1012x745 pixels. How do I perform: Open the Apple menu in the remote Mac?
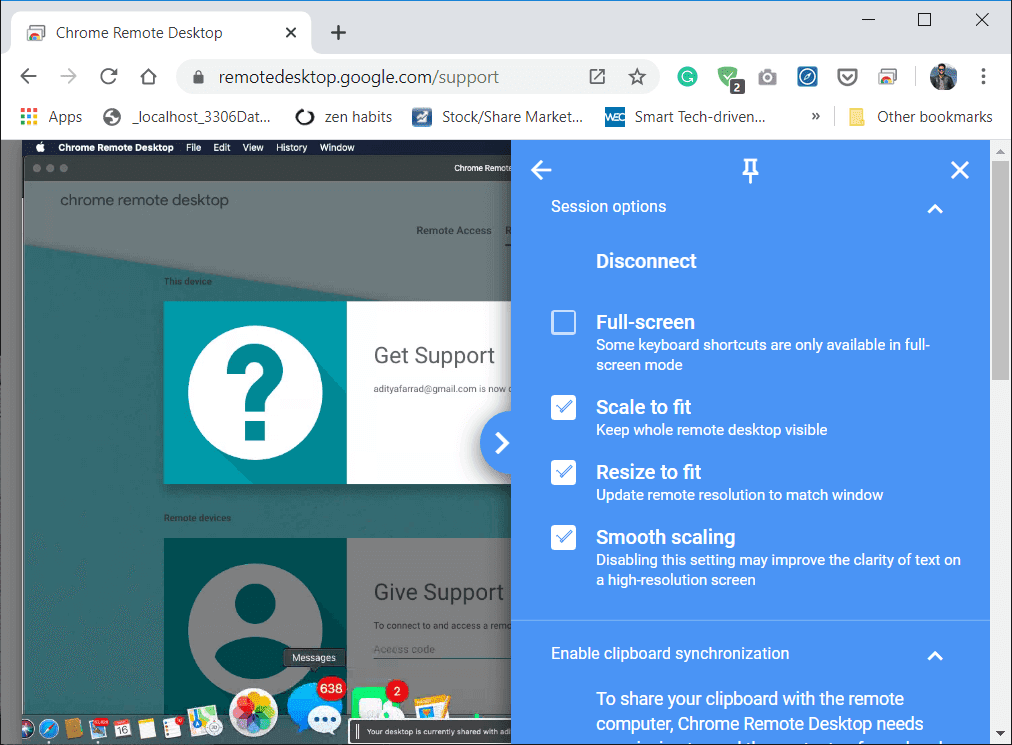[x=40, y=147]
